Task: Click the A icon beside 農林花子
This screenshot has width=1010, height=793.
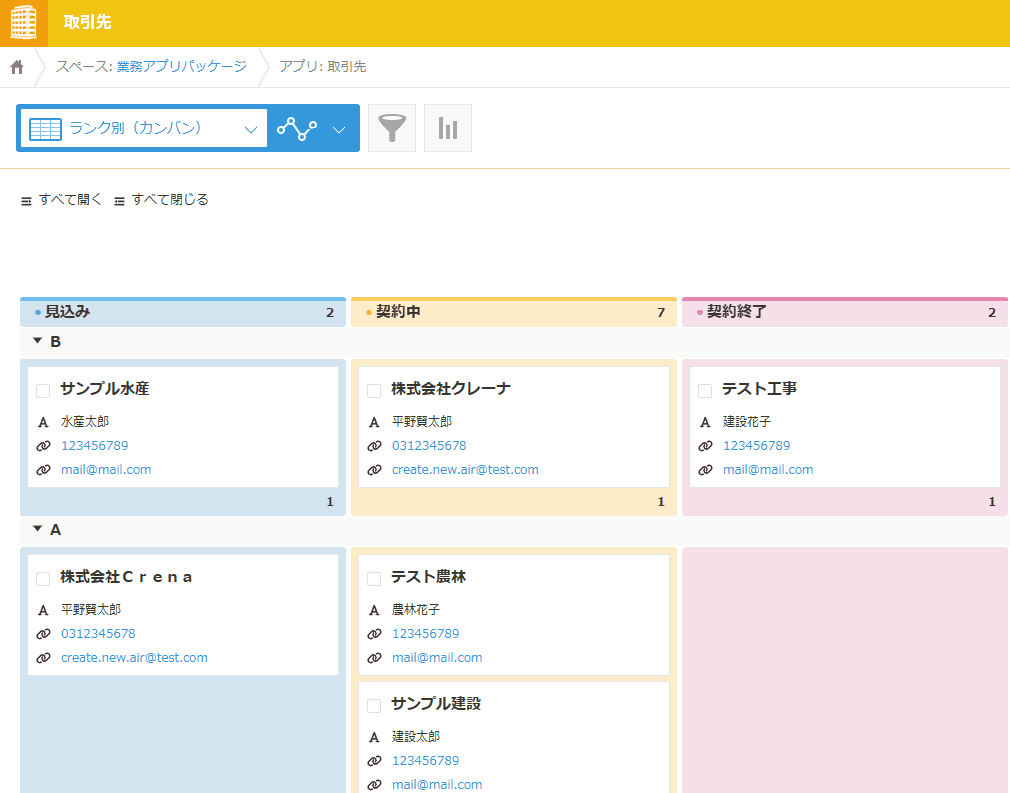Action: click(374, 610)
